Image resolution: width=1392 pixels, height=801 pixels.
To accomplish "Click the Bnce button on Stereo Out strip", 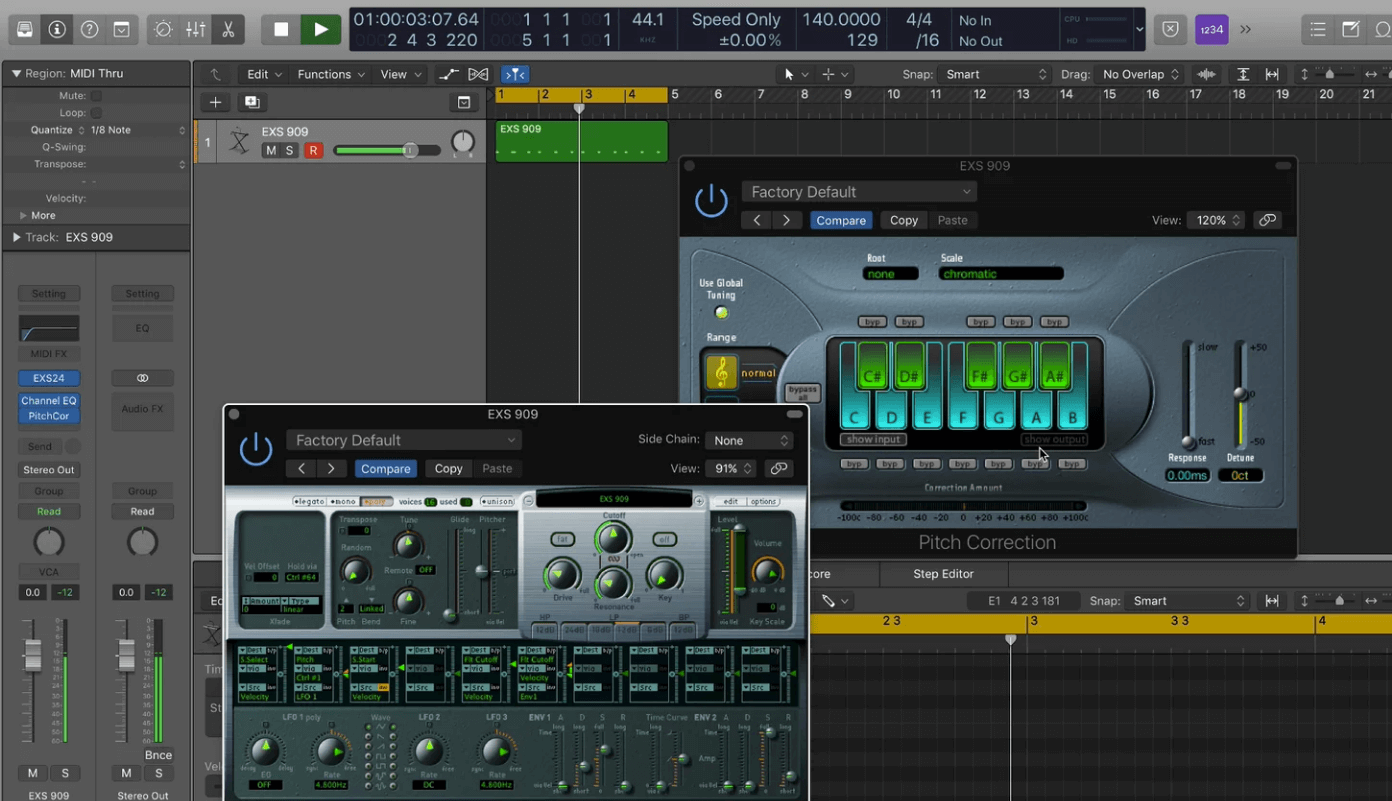I will tap(158, 755).
